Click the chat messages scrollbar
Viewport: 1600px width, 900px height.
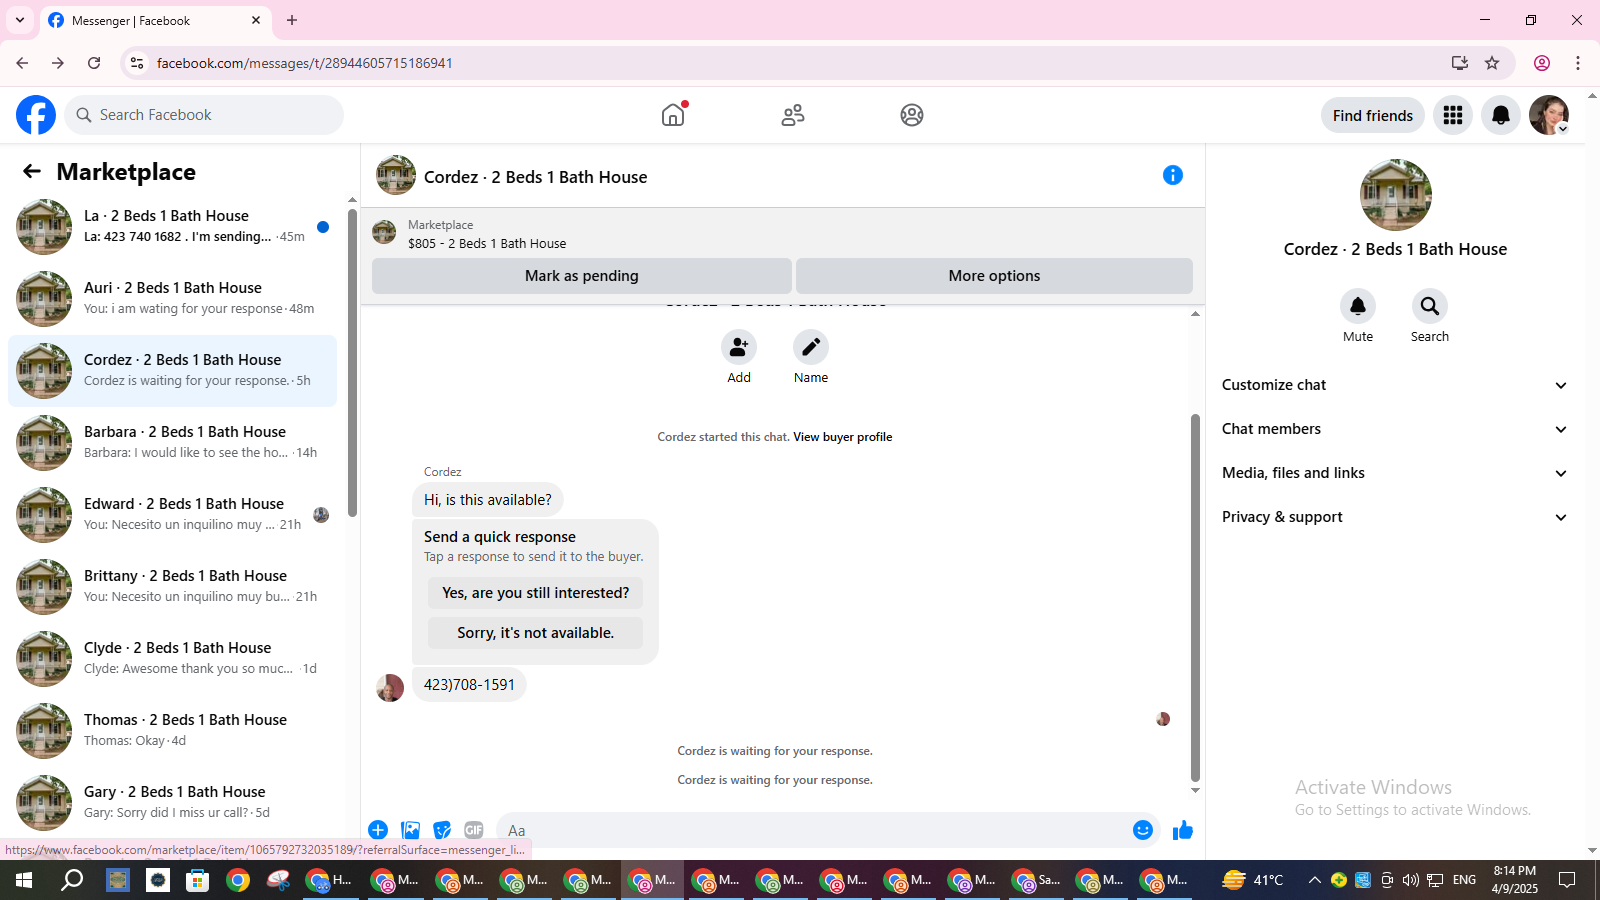point(1195,596)
